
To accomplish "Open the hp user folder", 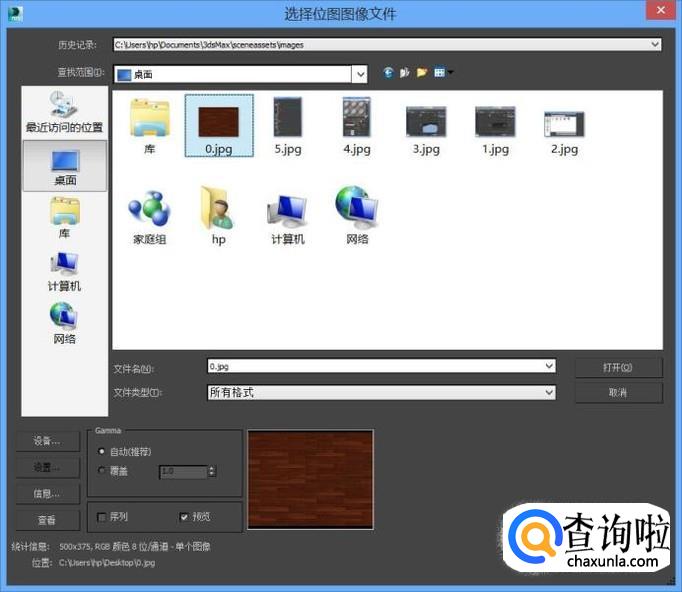I will click(x=218, y=215).
